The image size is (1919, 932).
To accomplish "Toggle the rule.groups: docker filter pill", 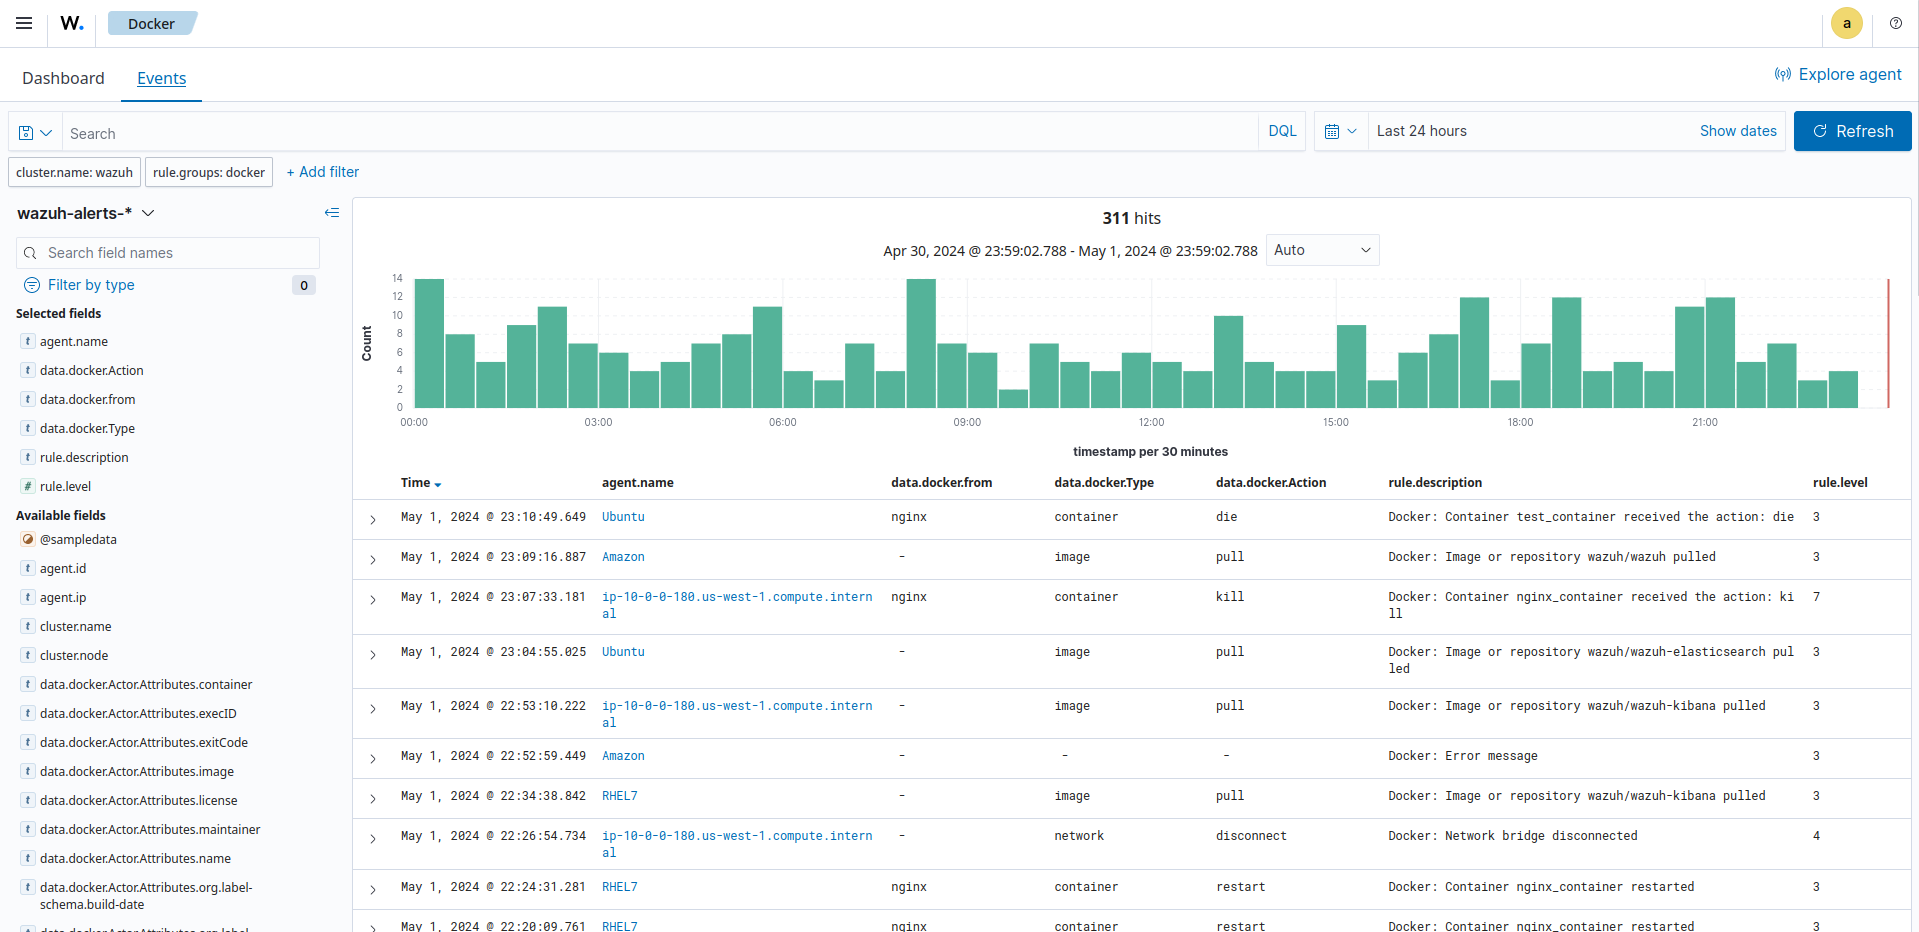I will click(x=209, y=172).
